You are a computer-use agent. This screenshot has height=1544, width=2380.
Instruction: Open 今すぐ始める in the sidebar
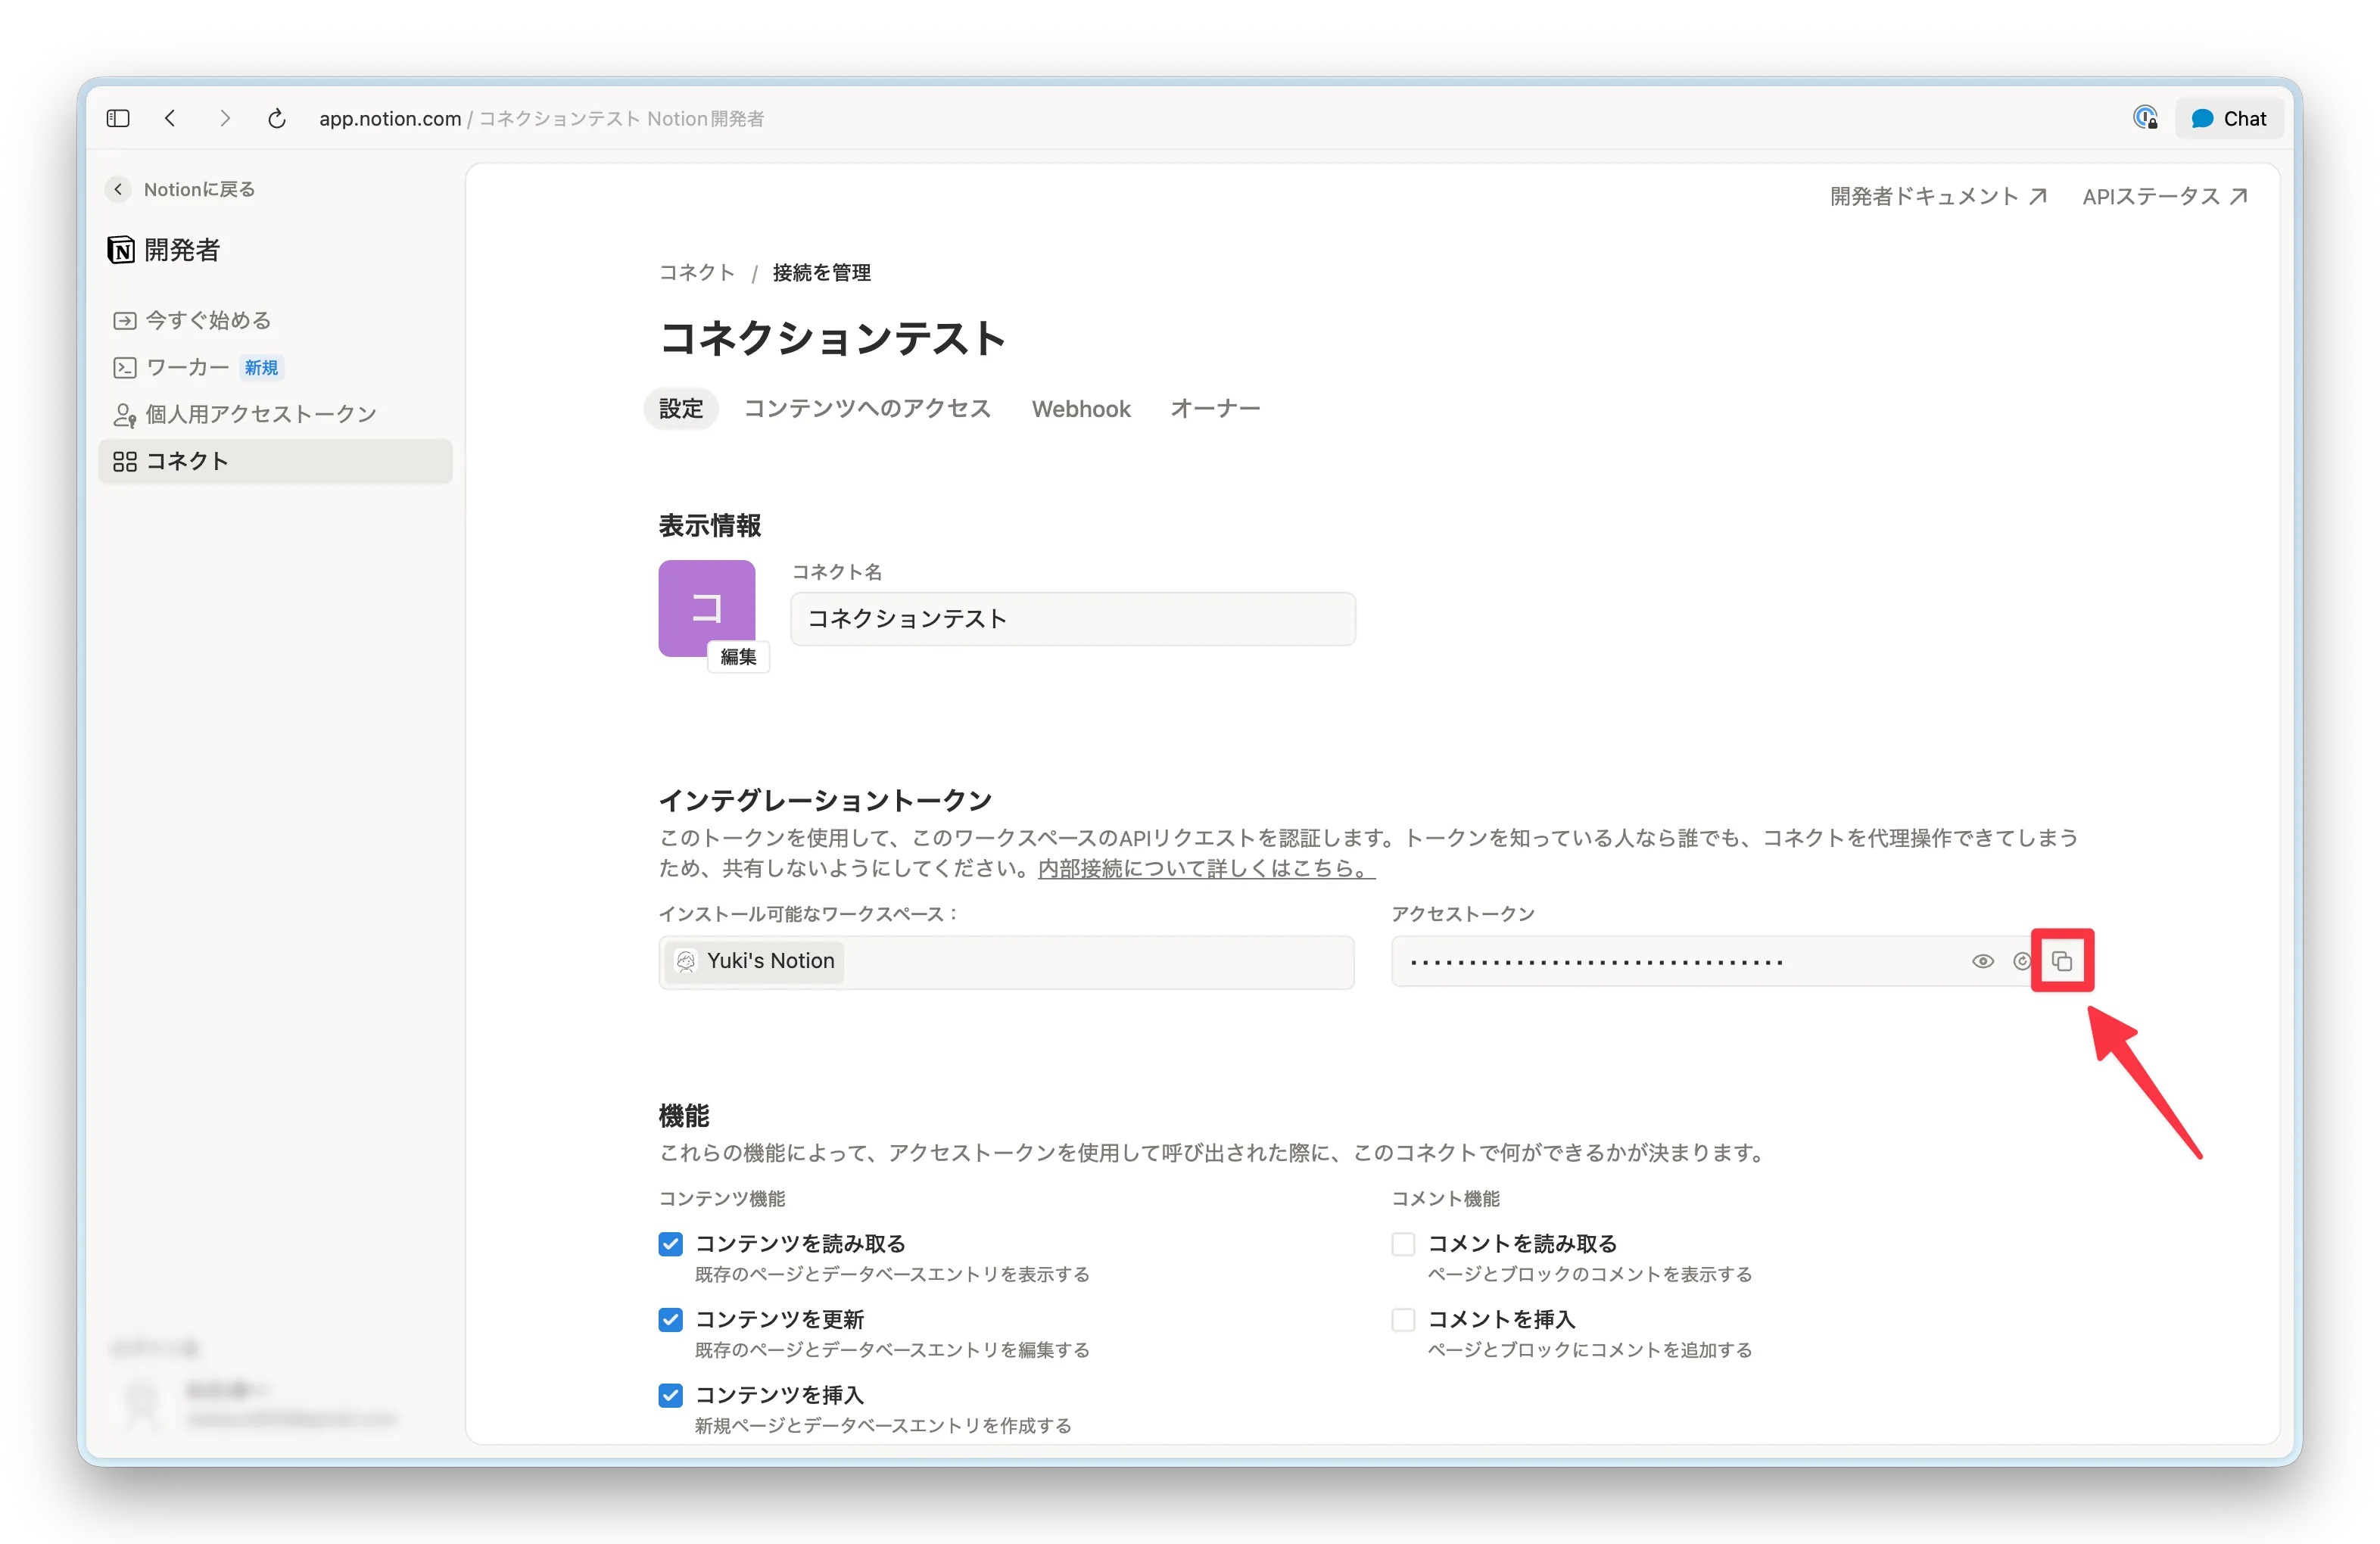pyautogui.click(x=275, y=320)
